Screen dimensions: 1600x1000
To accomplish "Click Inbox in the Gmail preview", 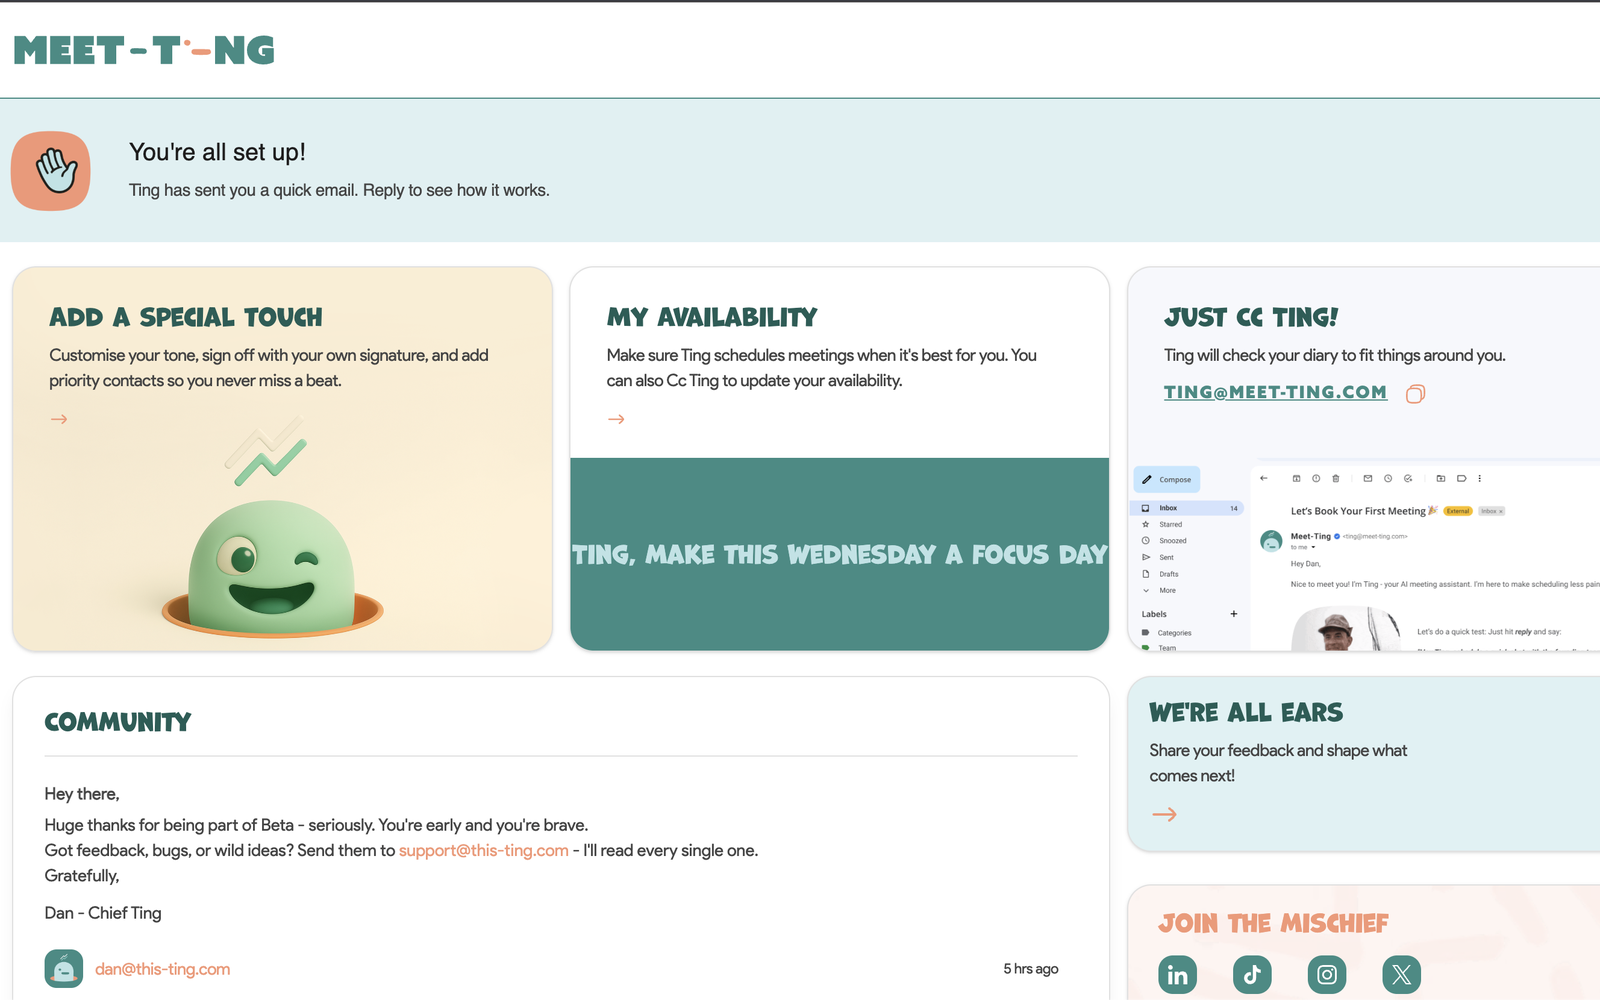I will coord(1187,508).
